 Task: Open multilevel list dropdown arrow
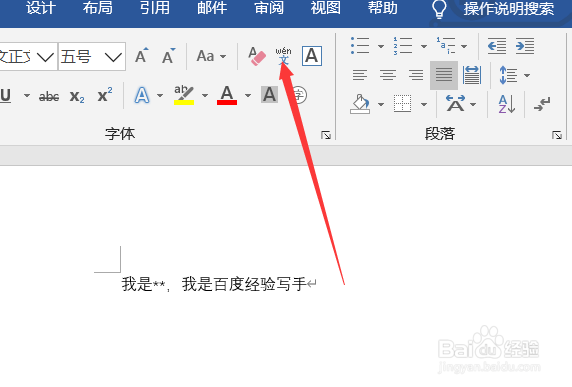tap(464, 46)
